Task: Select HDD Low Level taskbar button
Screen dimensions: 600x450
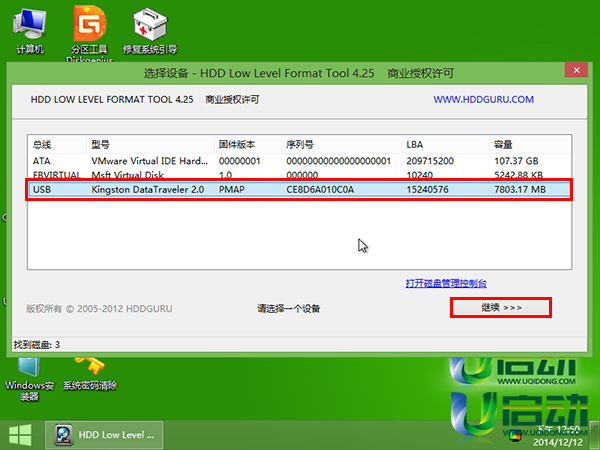Action: (x=104, y=435)
